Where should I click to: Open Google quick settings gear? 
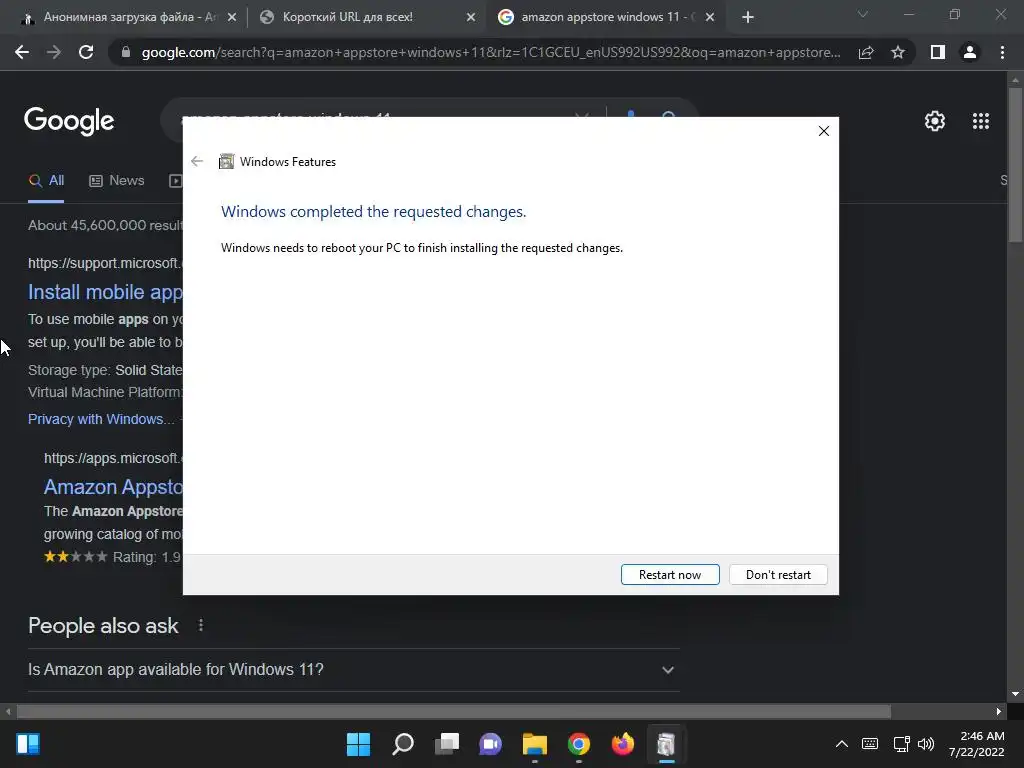click(x=935, y=121)
